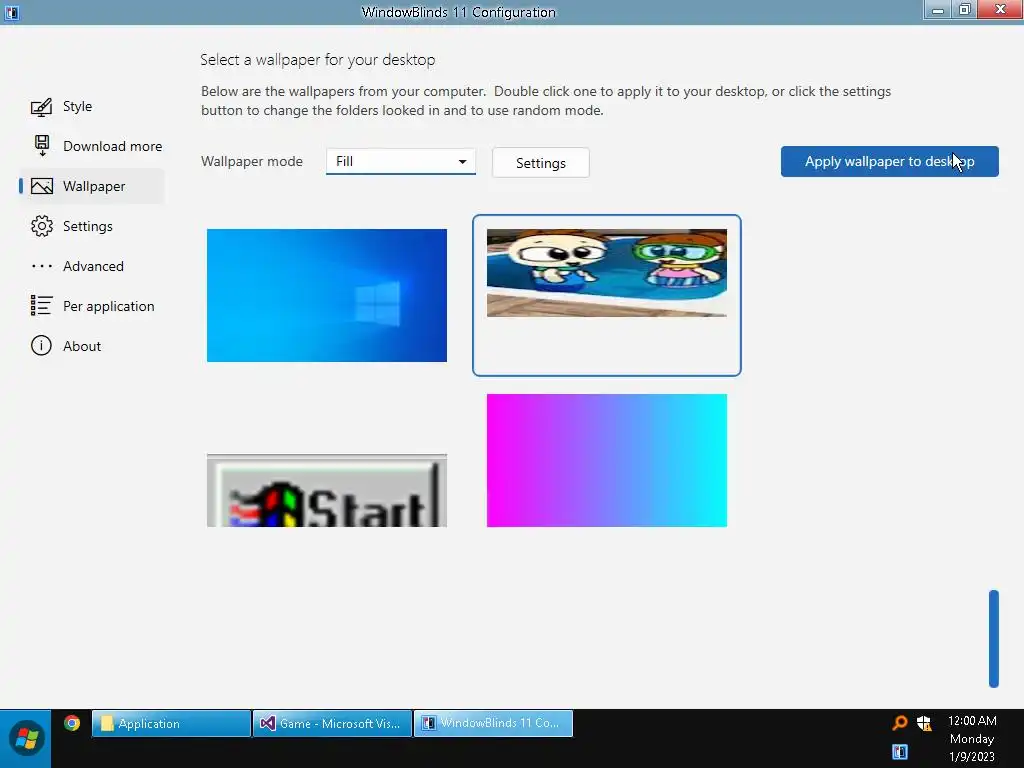
Task: Click the WindowBlinds 11 Co... taskbar button
Action: (493, 723)
